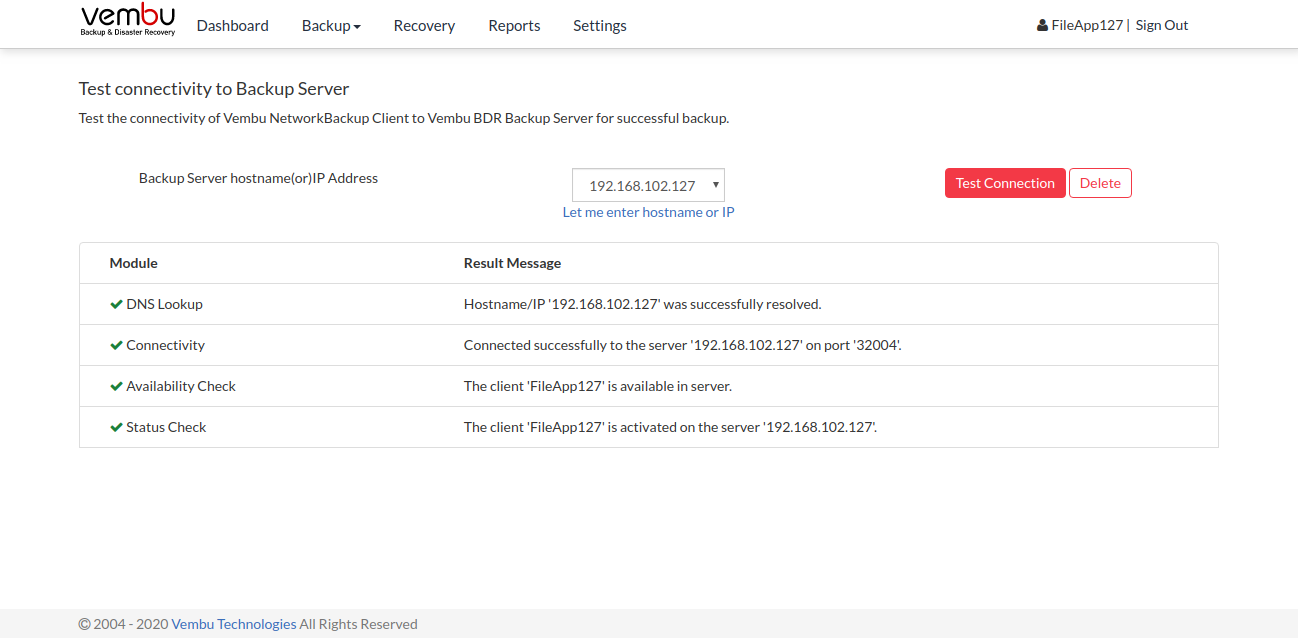This screenshot has height=638, width=1298.
Task: Open the Reports section
Action: pyautogui.click(x=514, y=25)
